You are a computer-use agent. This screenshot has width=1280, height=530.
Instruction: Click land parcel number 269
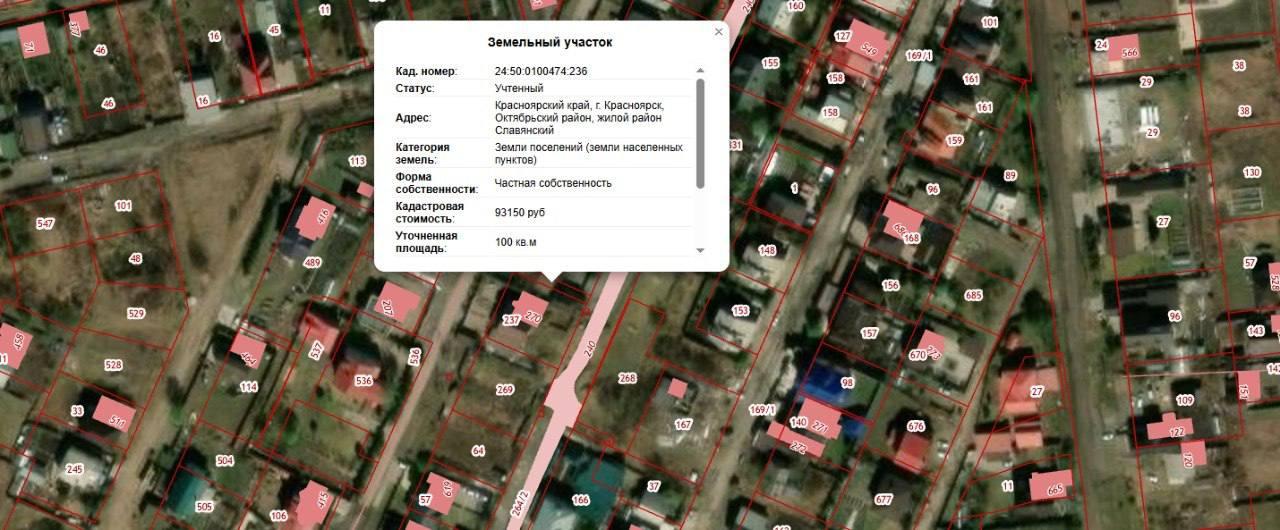click(505, 390)
